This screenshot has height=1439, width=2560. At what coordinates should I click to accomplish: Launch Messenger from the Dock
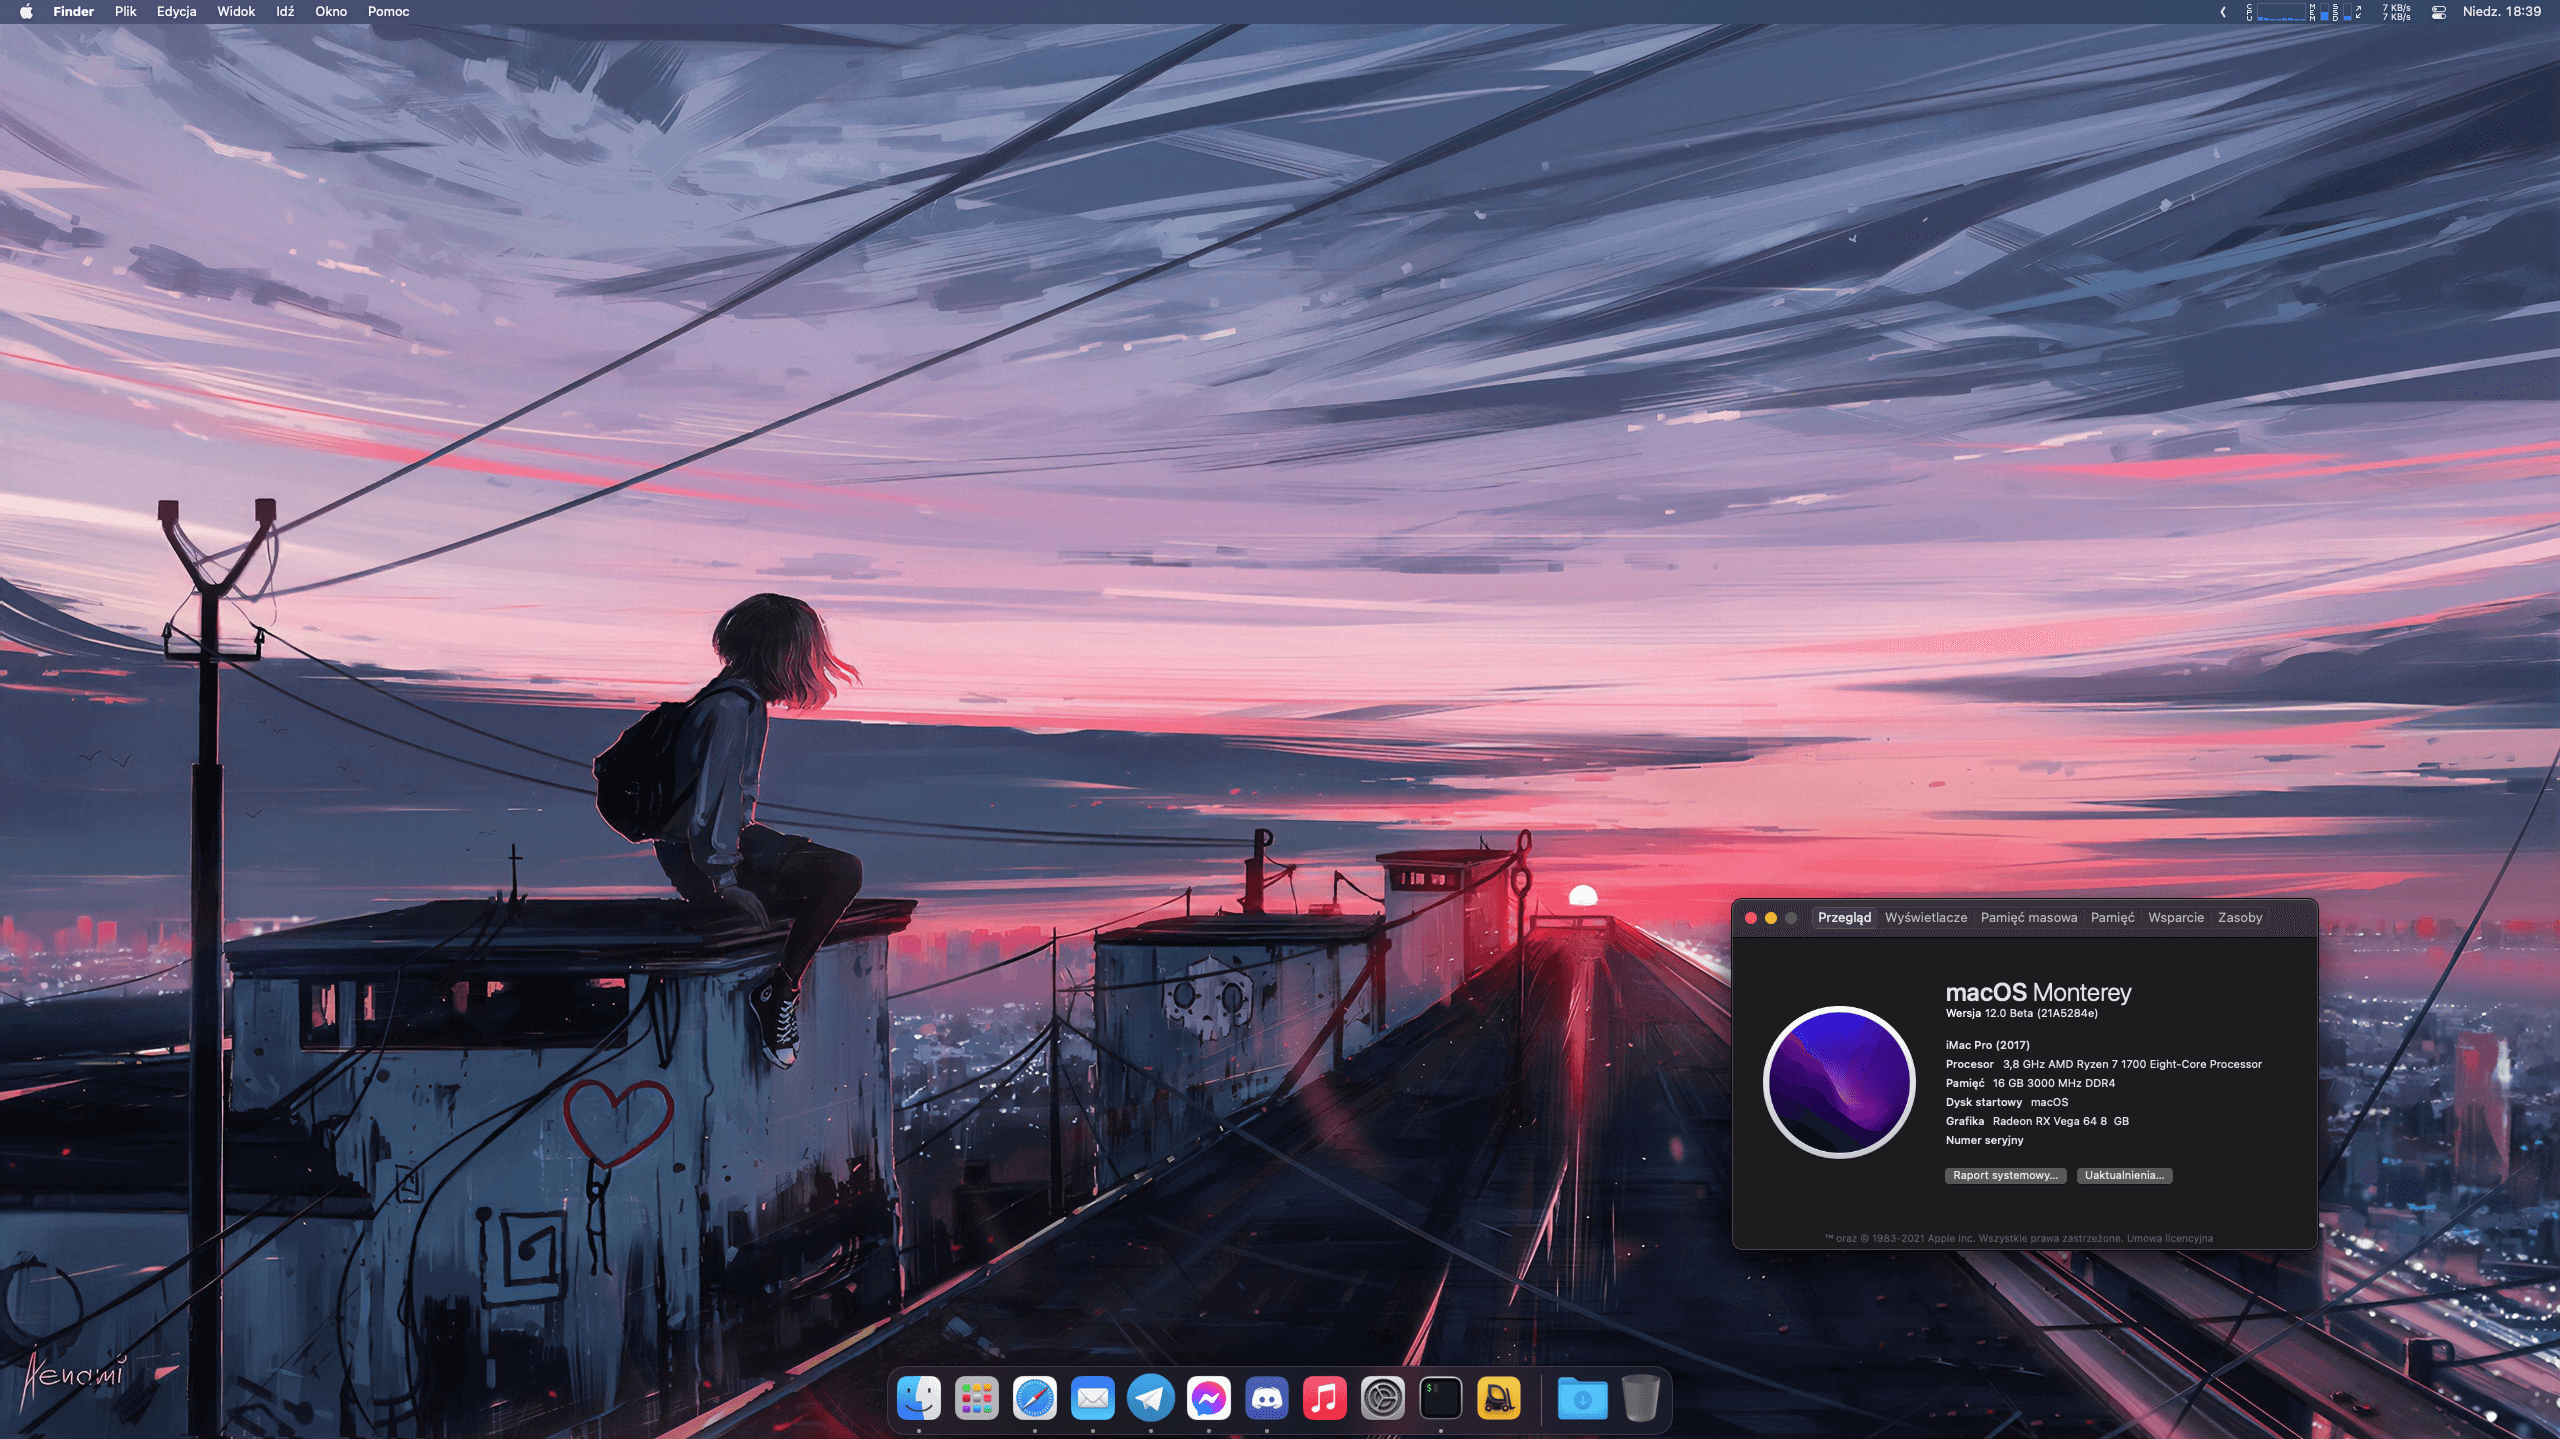[1208, 1398]
